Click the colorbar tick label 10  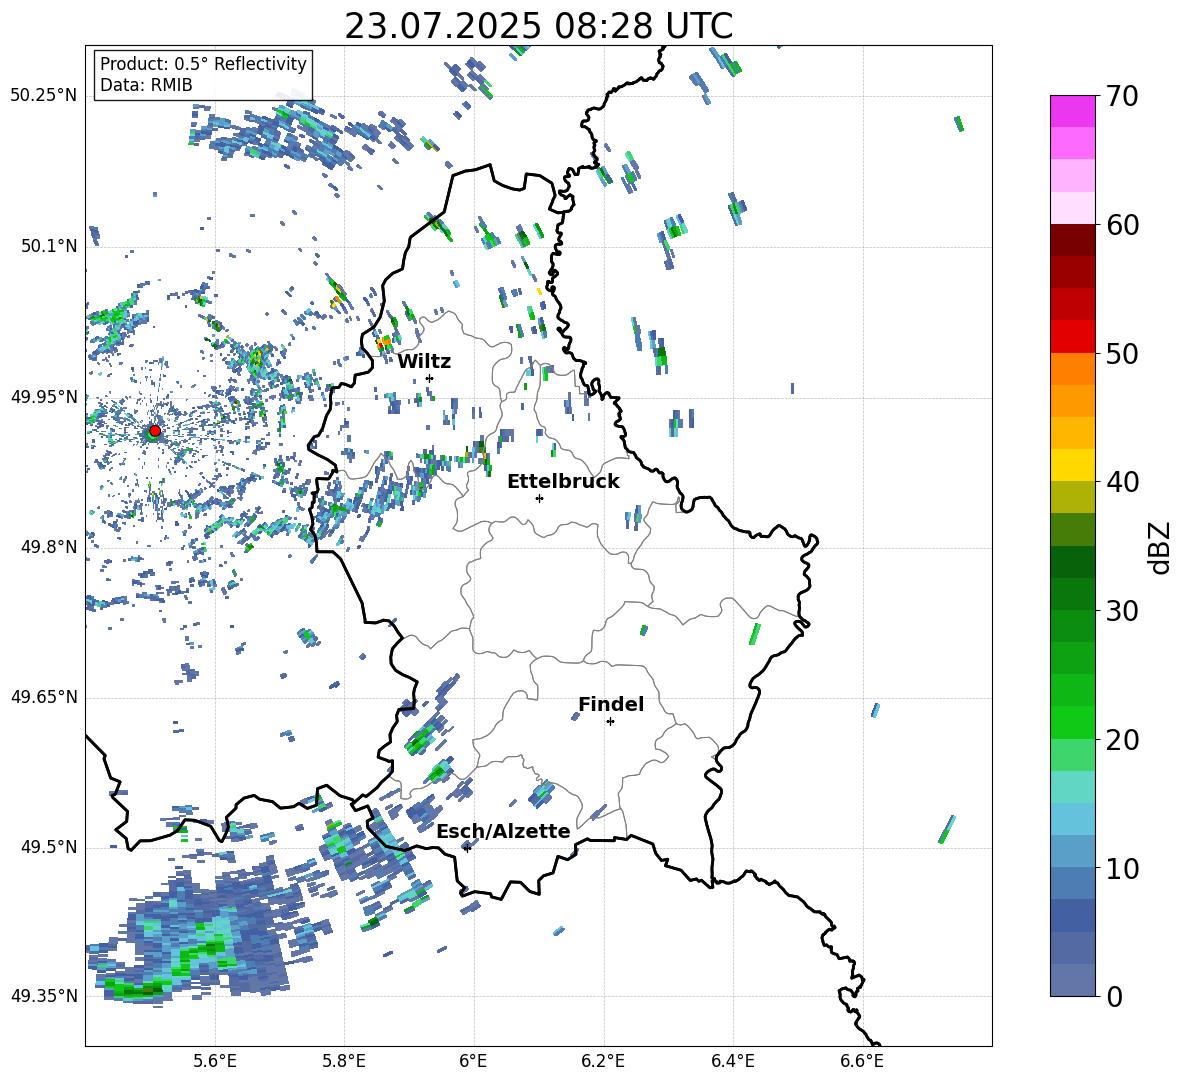click(x=1122, y=868)
